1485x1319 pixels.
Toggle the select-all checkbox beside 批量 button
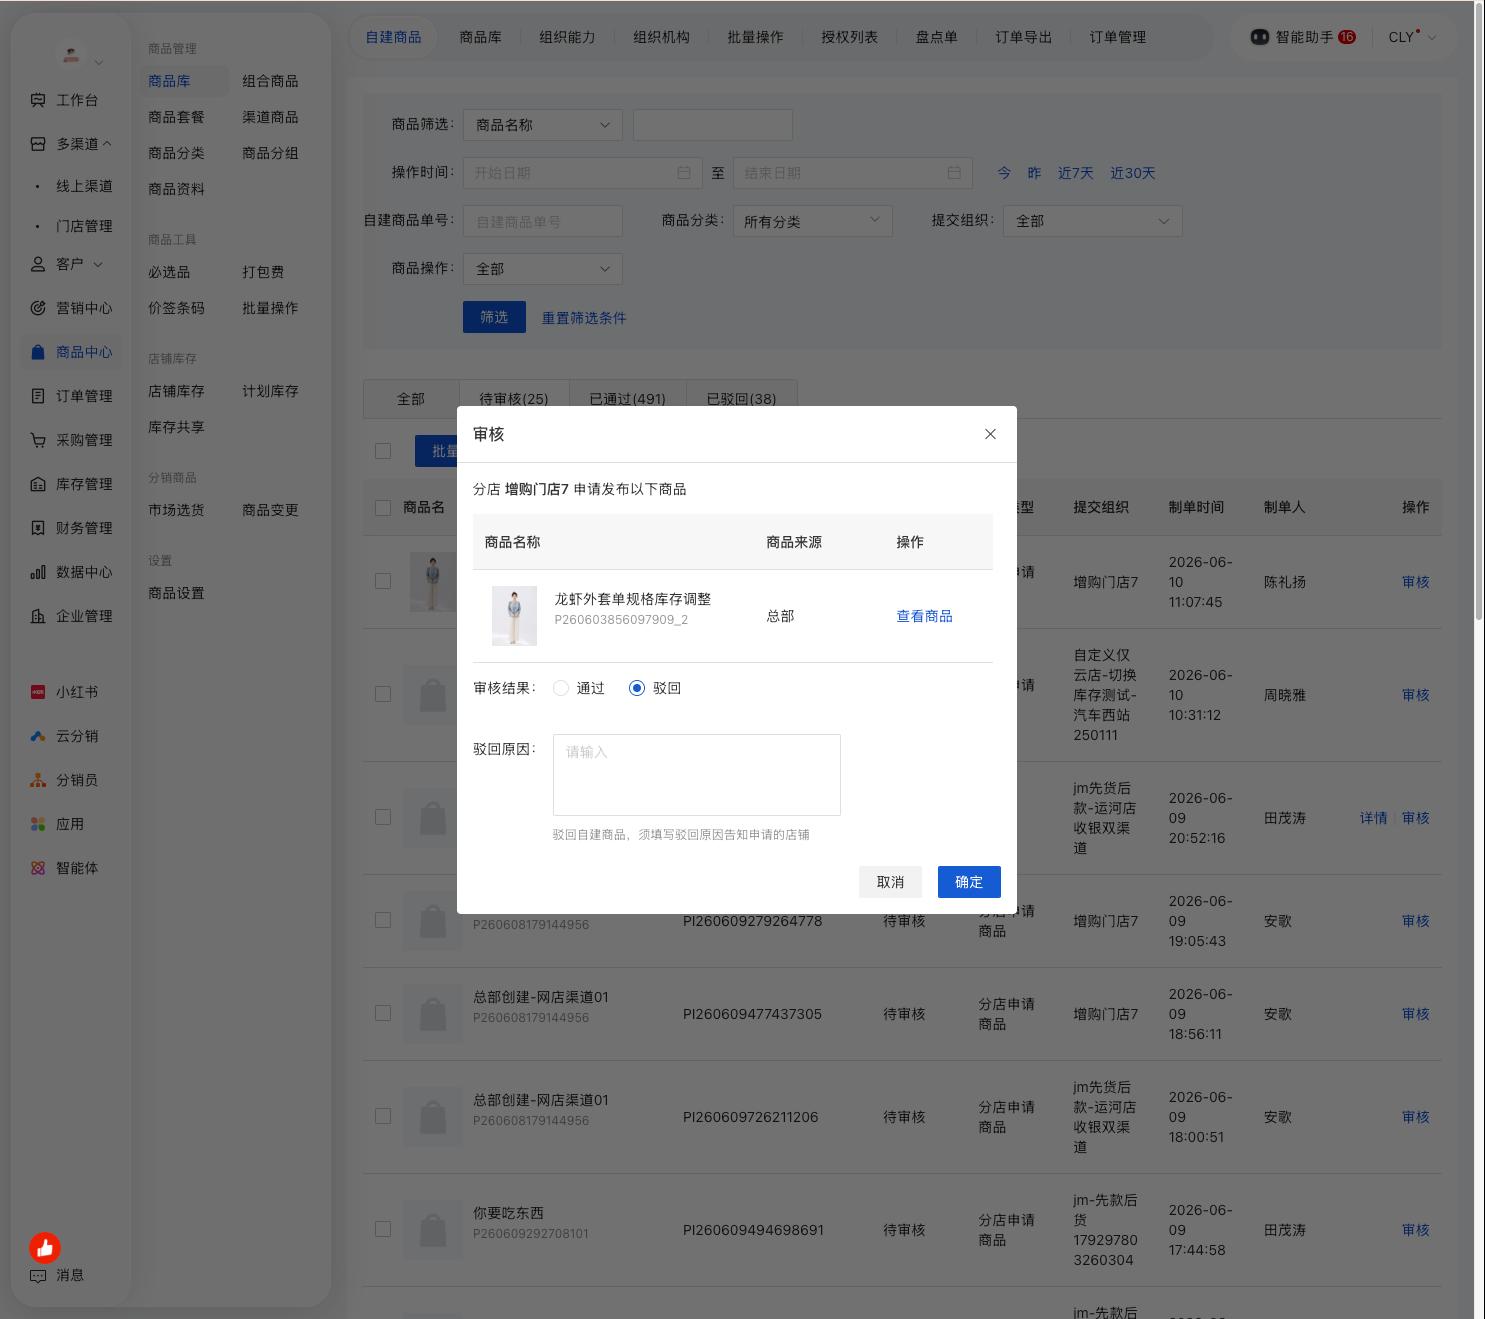383,451
